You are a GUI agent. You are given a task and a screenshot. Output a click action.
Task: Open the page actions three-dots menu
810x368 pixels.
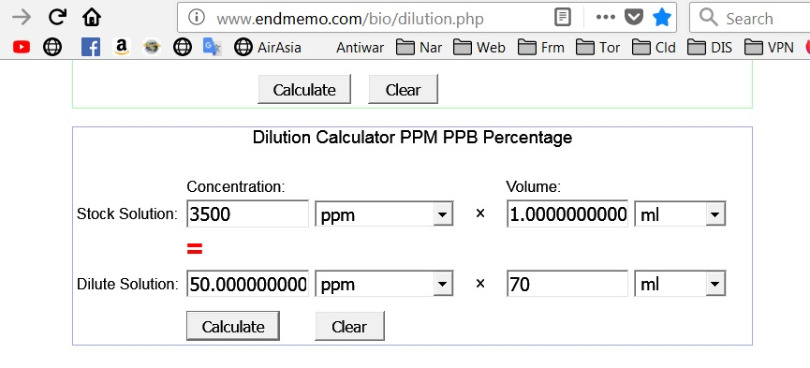[x=605, y=18]
